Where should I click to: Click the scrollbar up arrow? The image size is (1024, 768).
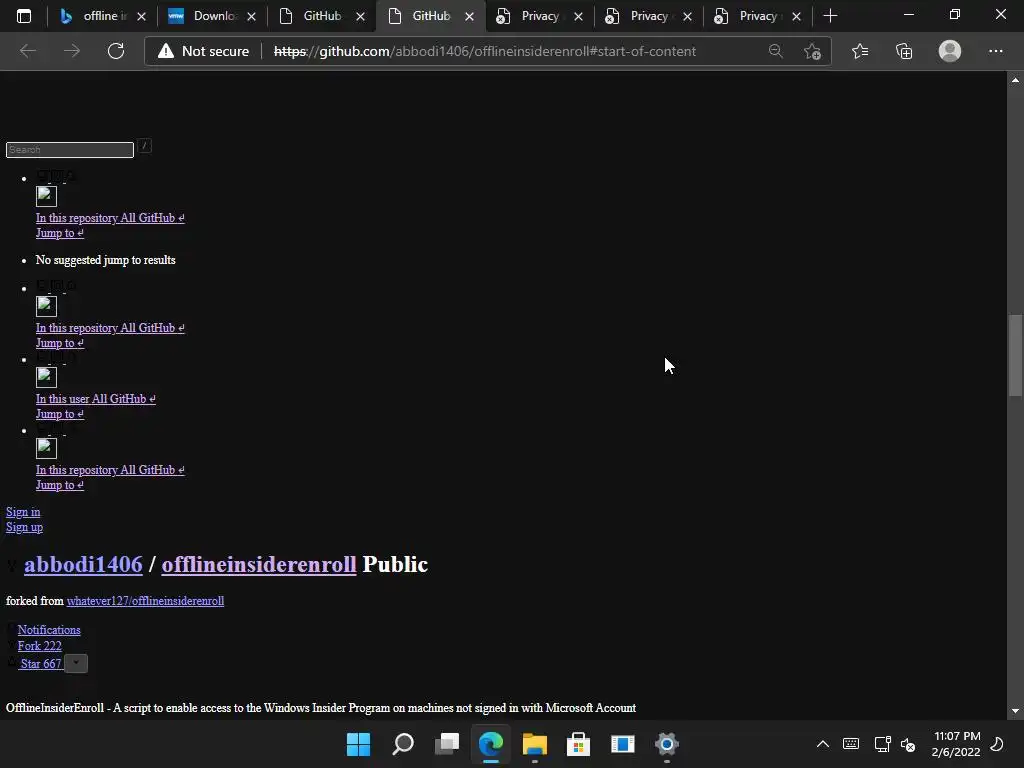click(1015, 80)
